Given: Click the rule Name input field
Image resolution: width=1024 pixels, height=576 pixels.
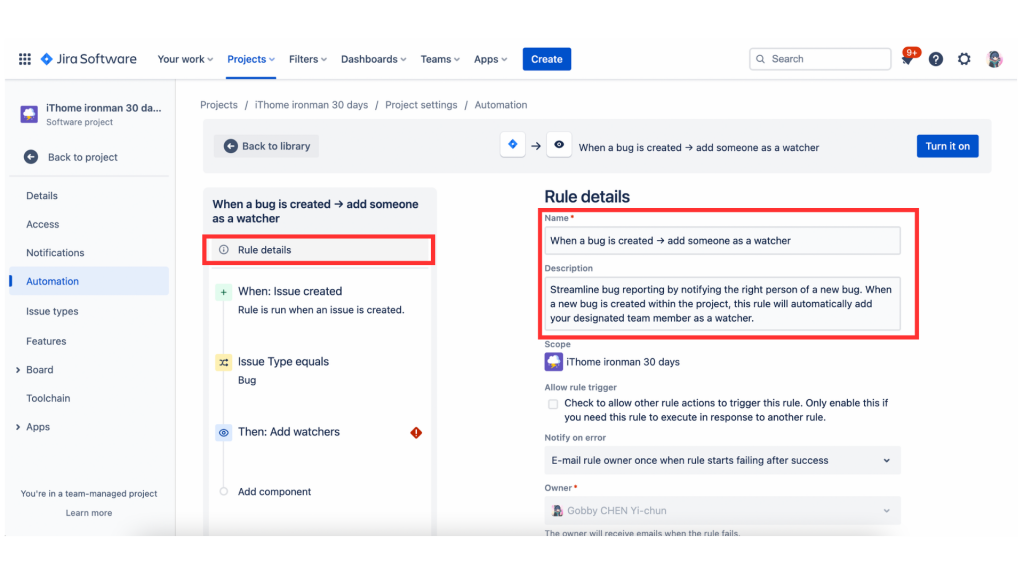Looking at the screenshot, I should click(722, 240).
